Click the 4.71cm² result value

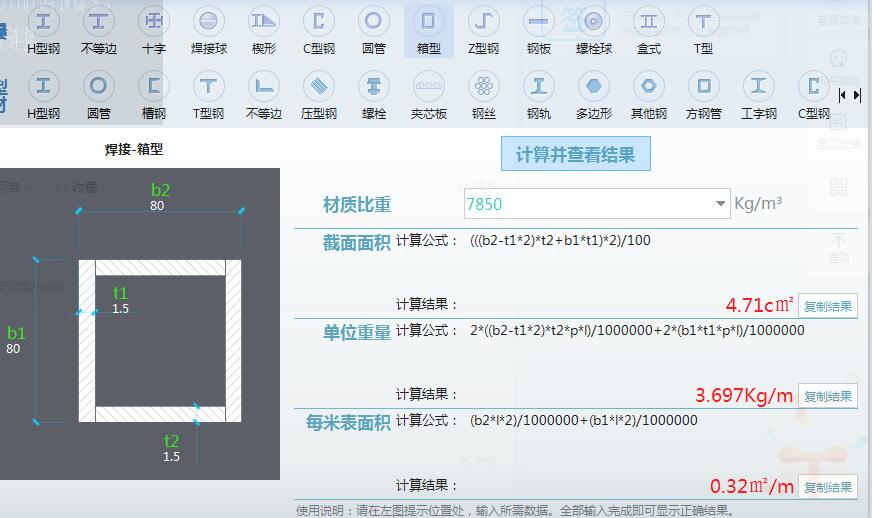(x=760, y=305)
